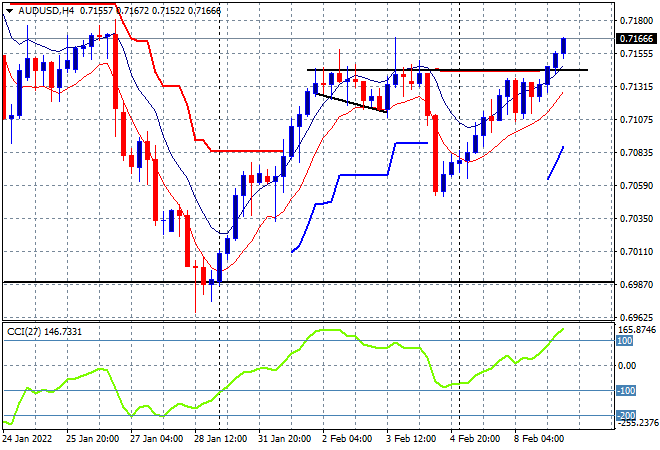
Task: Click the 0.71800 price scale label
Action: (x=636, y=20)
